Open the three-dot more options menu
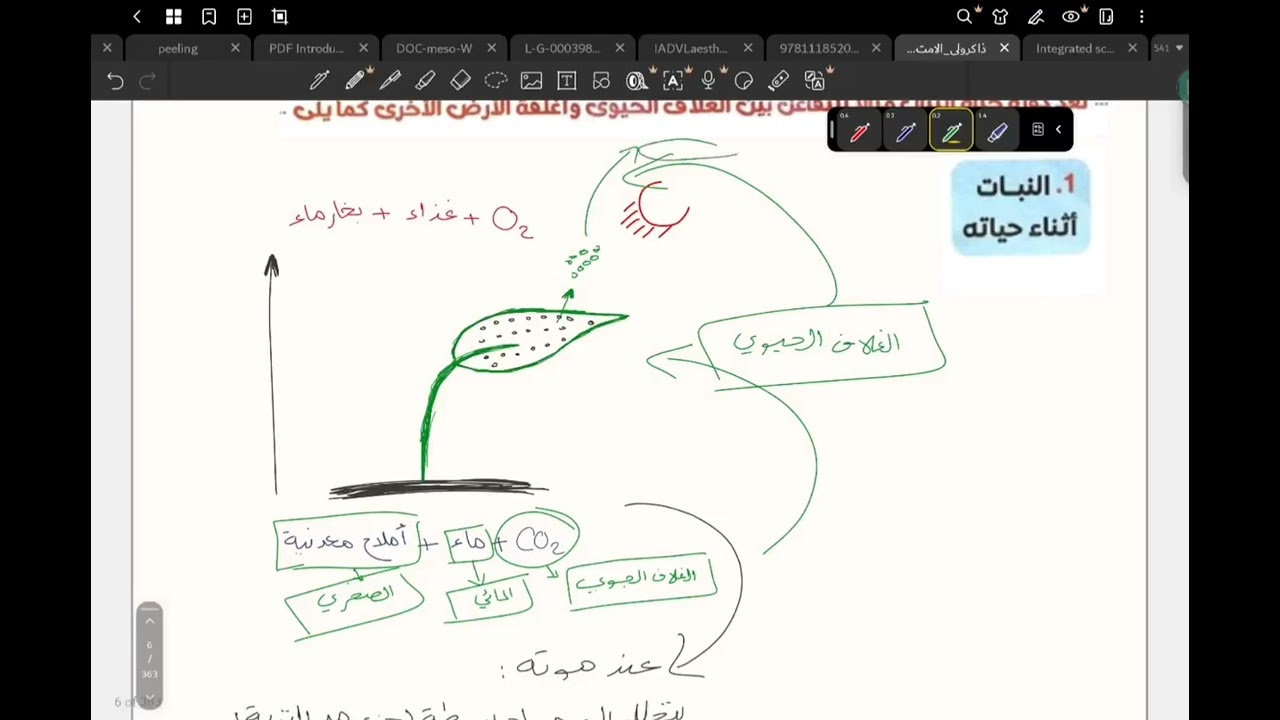The width and height of the screenshot is (1280, 720). click(1141, 16)
